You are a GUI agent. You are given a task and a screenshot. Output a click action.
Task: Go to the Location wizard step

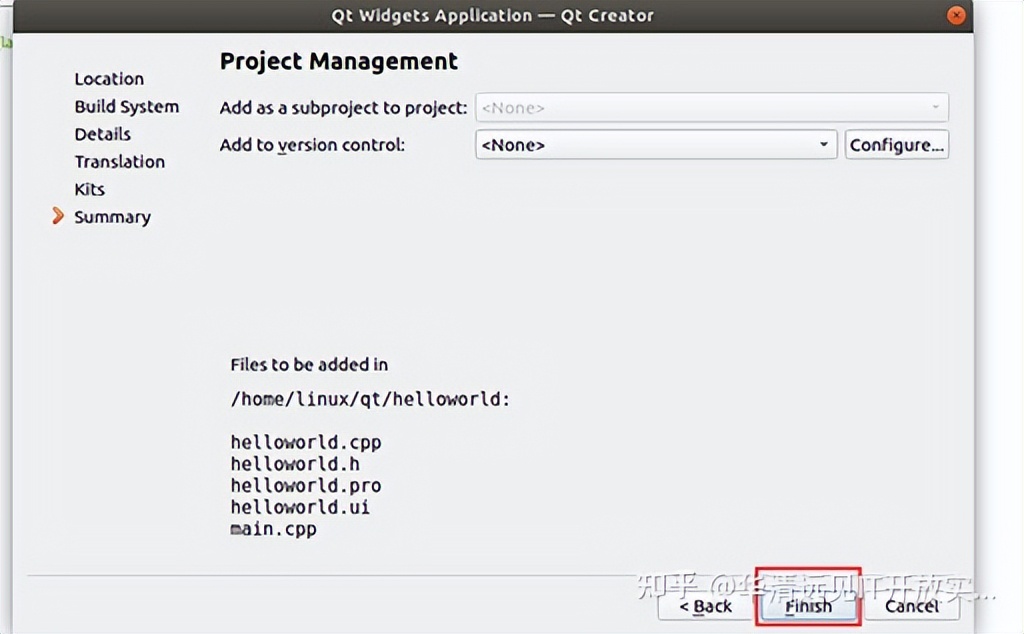point(109,79)
